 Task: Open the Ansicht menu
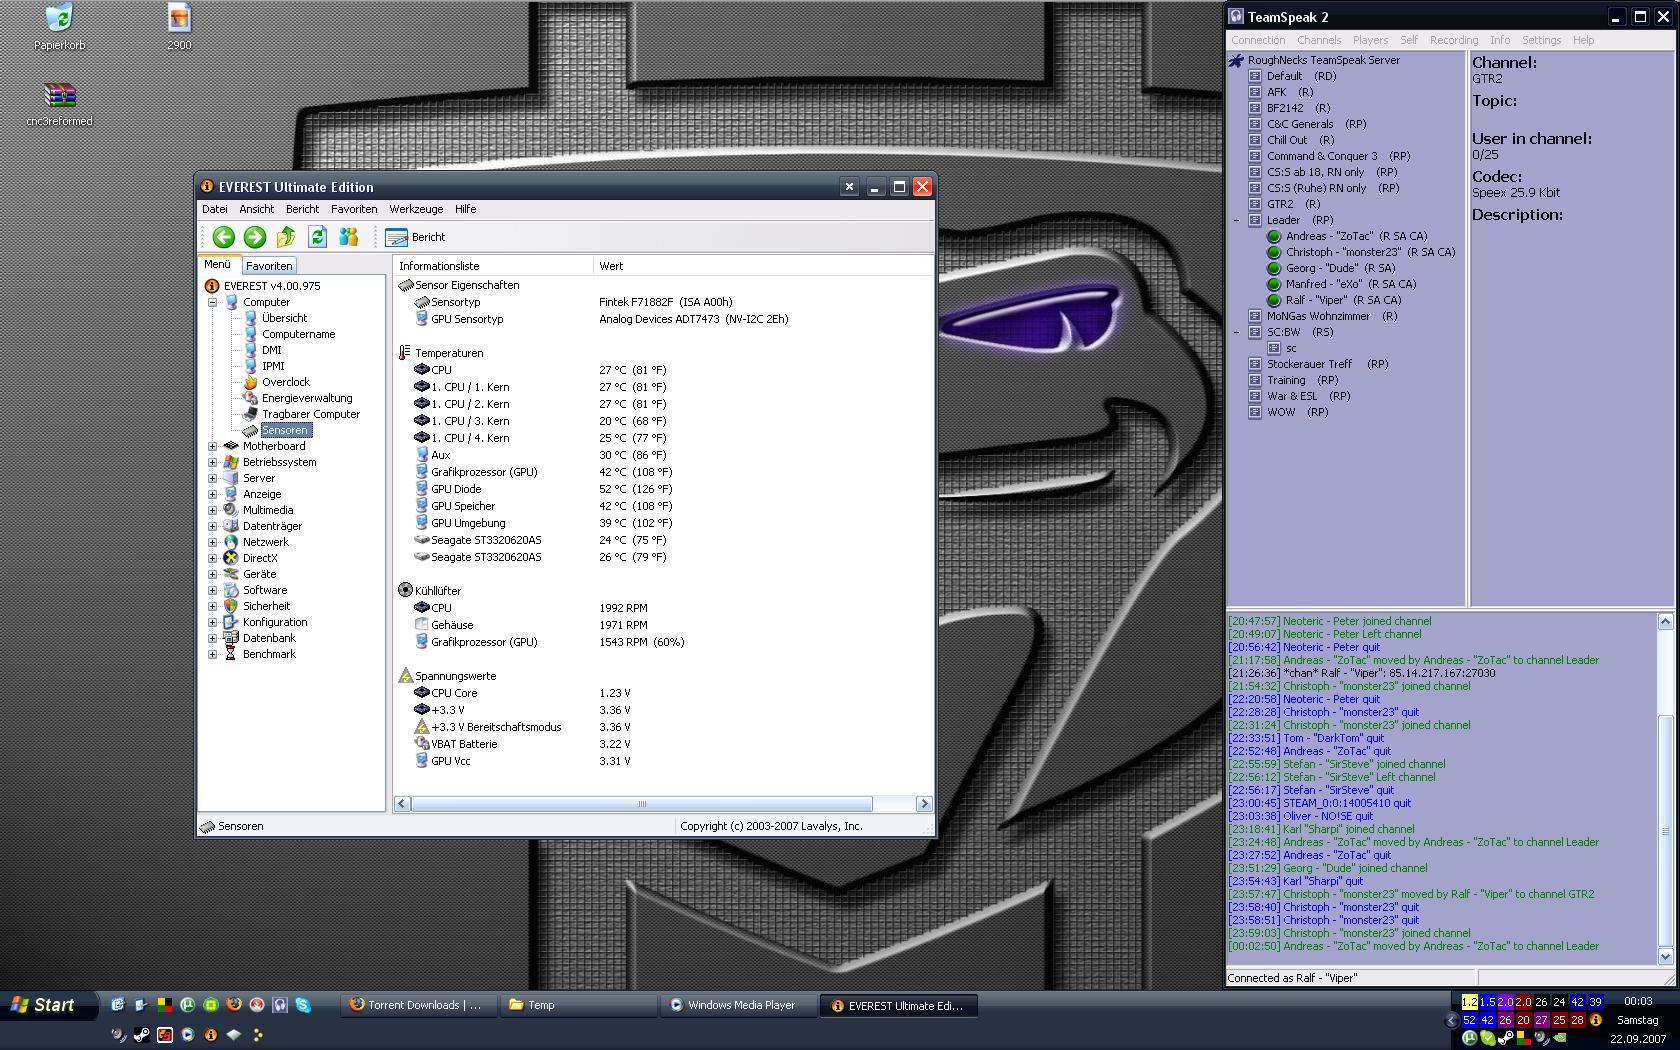point(256,209)
